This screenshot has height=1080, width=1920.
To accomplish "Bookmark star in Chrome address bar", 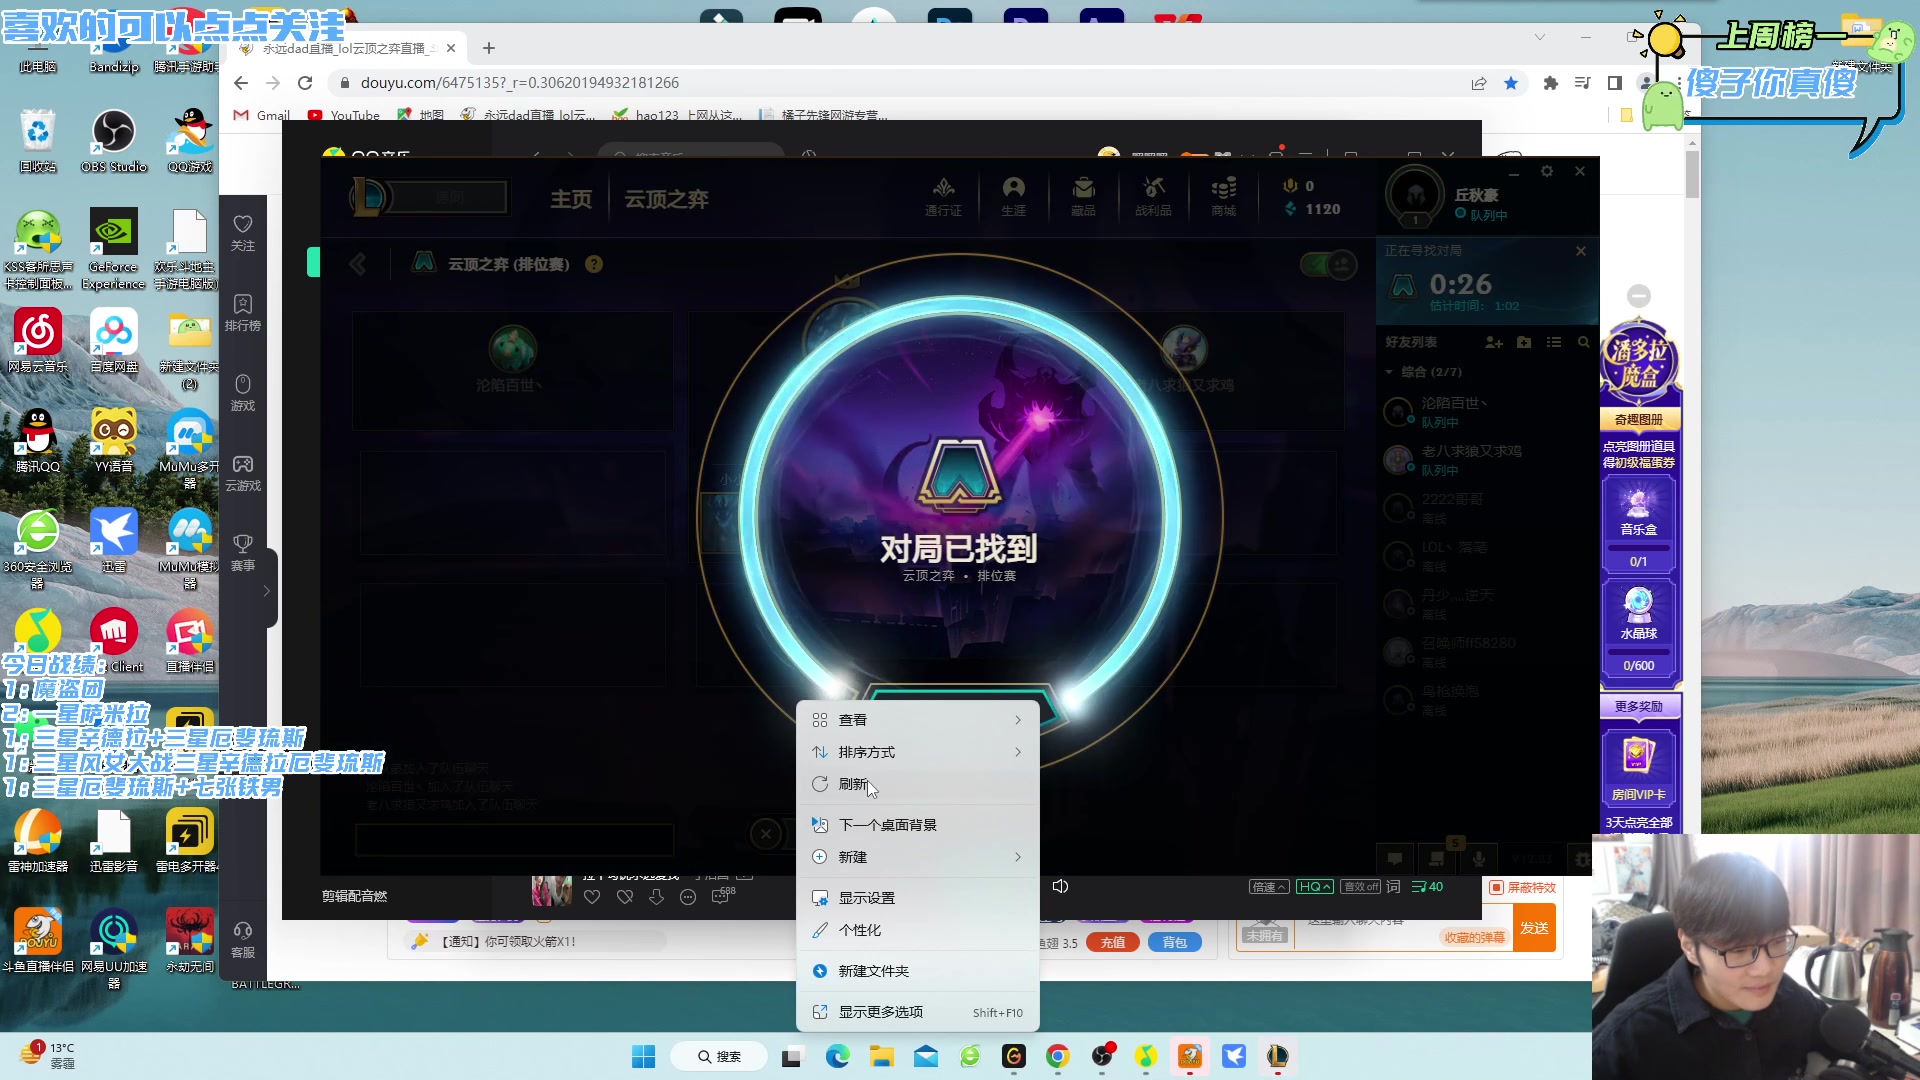I will tap(1511, 83).
